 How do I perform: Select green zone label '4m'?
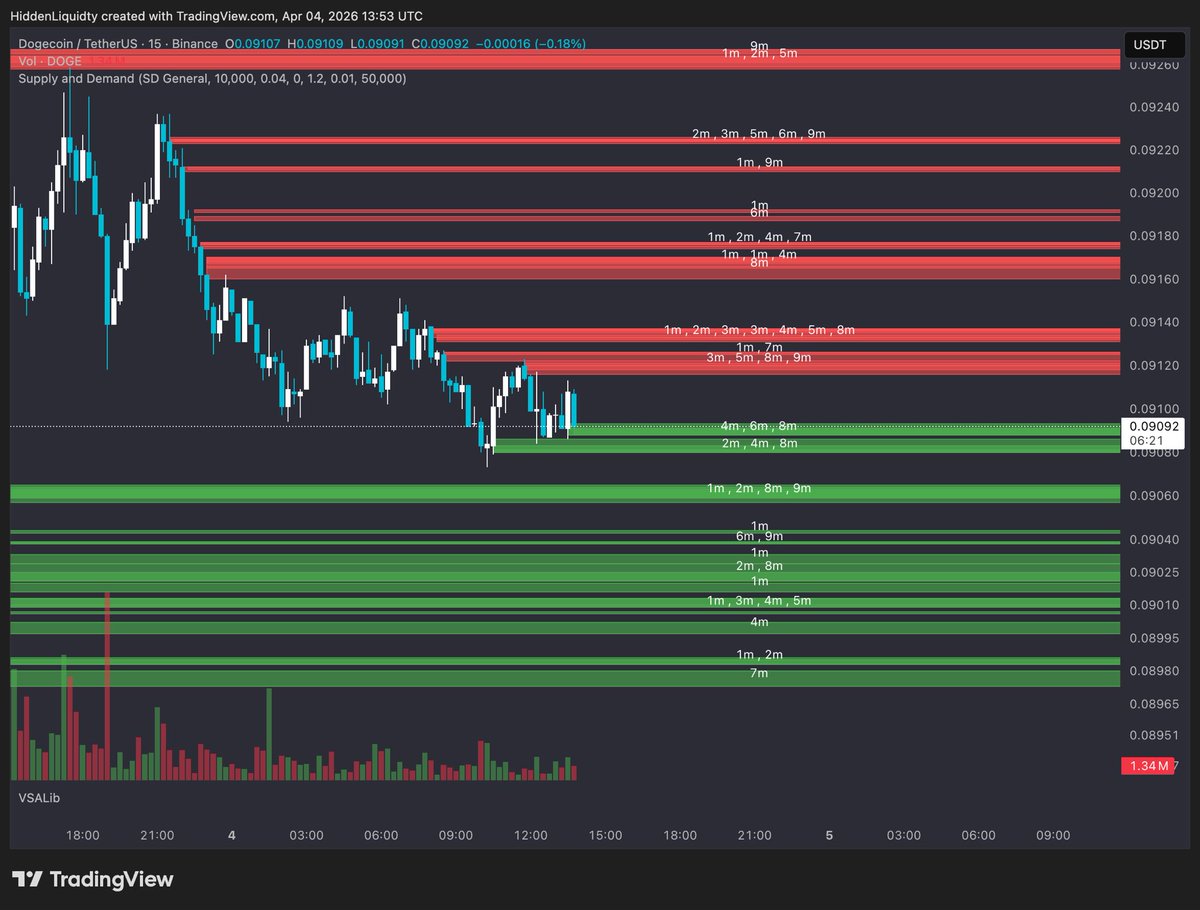(x=759, y=622)
